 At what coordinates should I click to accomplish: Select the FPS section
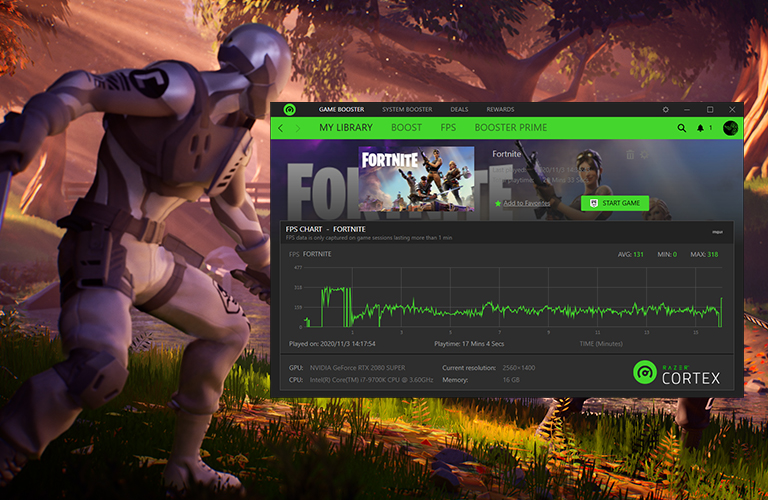click(448, 128)
